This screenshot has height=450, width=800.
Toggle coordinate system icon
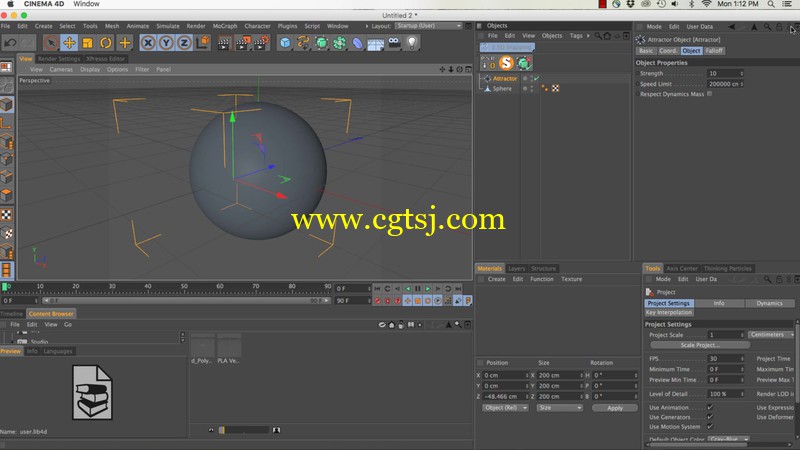pyautogui.click(x=203, y=43)
